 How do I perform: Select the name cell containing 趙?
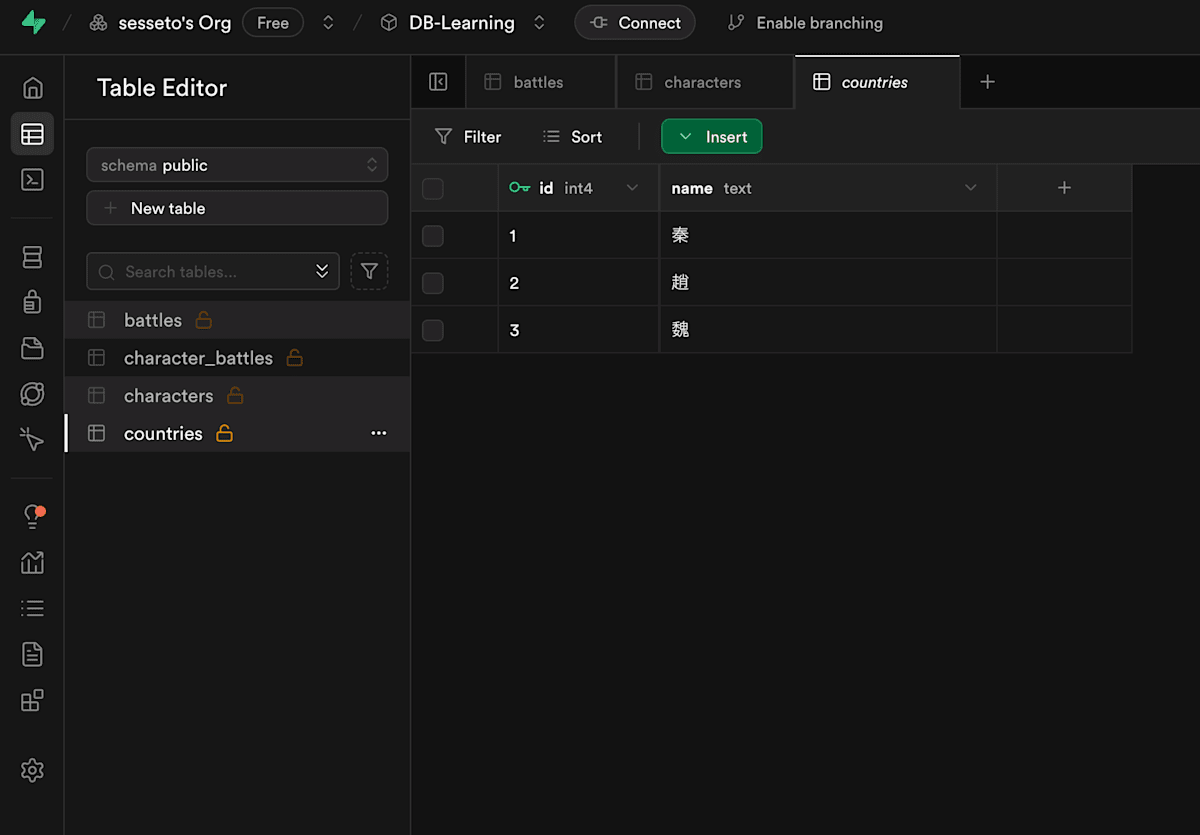click(x=828, y=283)
